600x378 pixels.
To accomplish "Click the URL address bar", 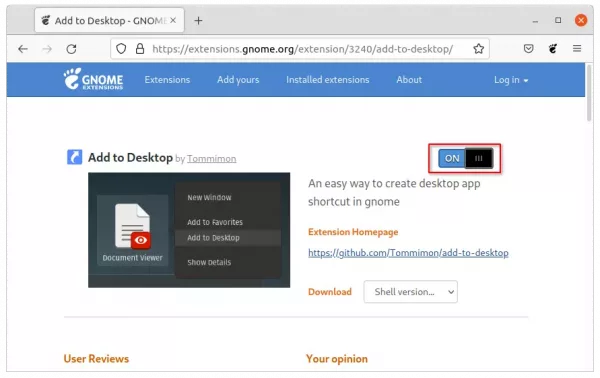I will (300, 49).
